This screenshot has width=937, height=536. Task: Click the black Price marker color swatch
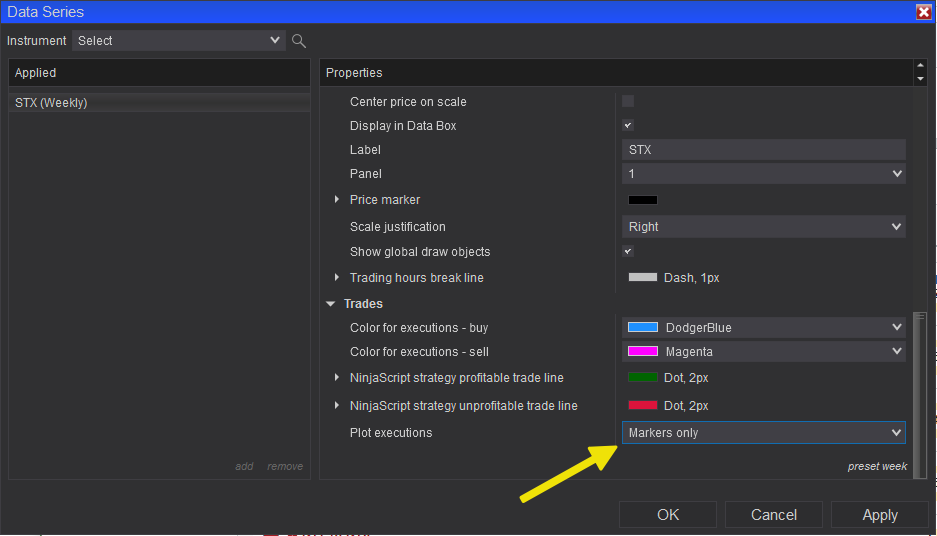[642, 200]
